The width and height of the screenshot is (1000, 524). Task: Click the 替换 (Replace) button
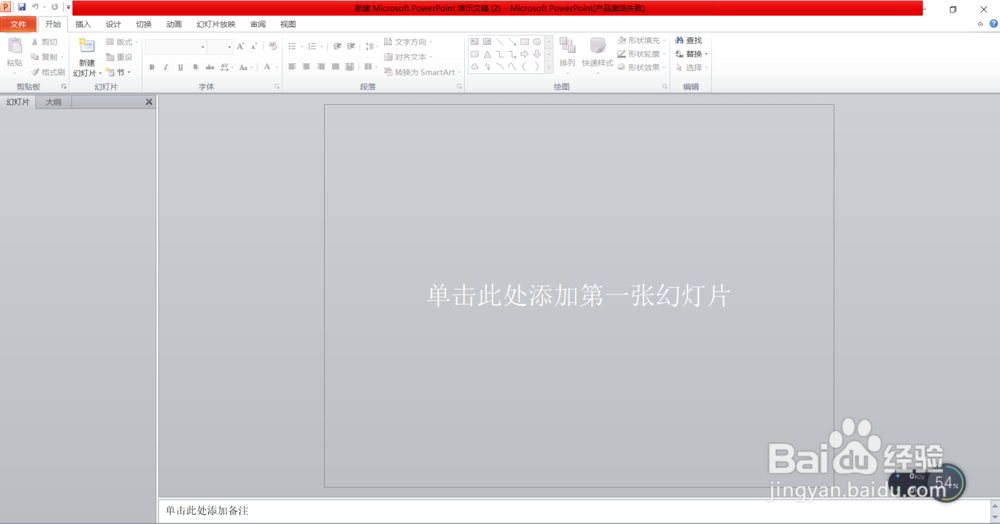[691, 54]
